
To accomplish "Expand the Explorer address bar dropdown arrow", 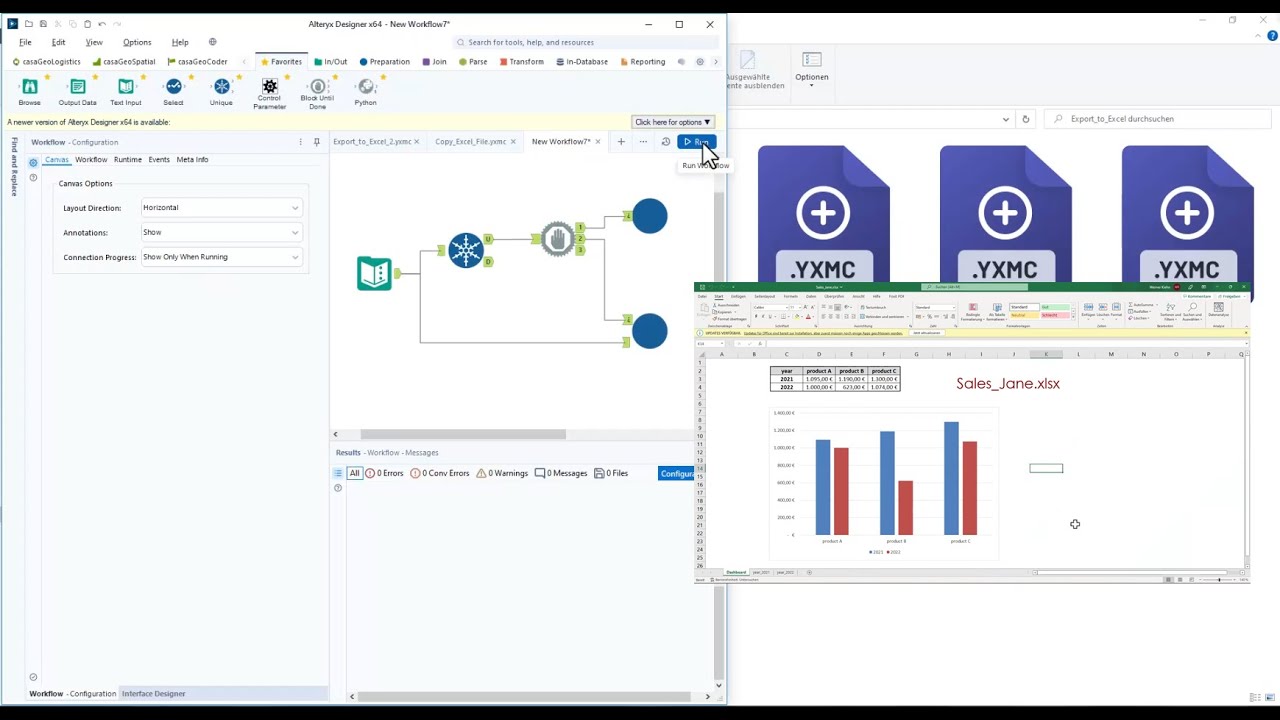I will coord(1005,119).
